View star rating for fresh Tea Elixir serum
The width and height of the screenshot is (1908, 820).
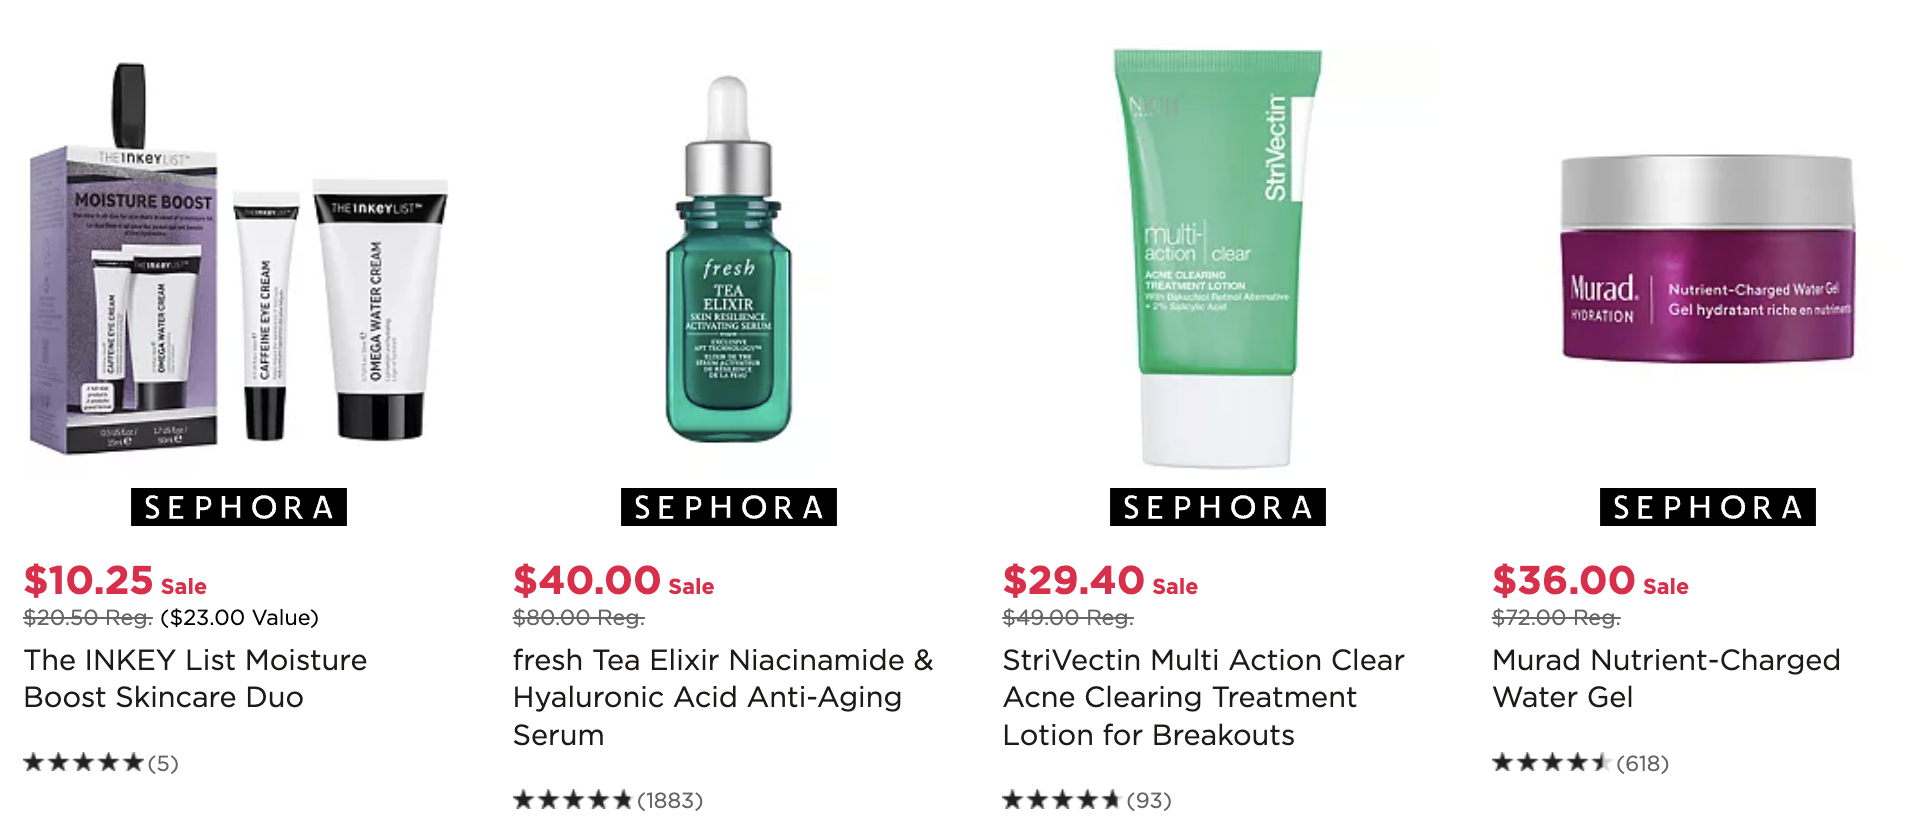(573, 800)
